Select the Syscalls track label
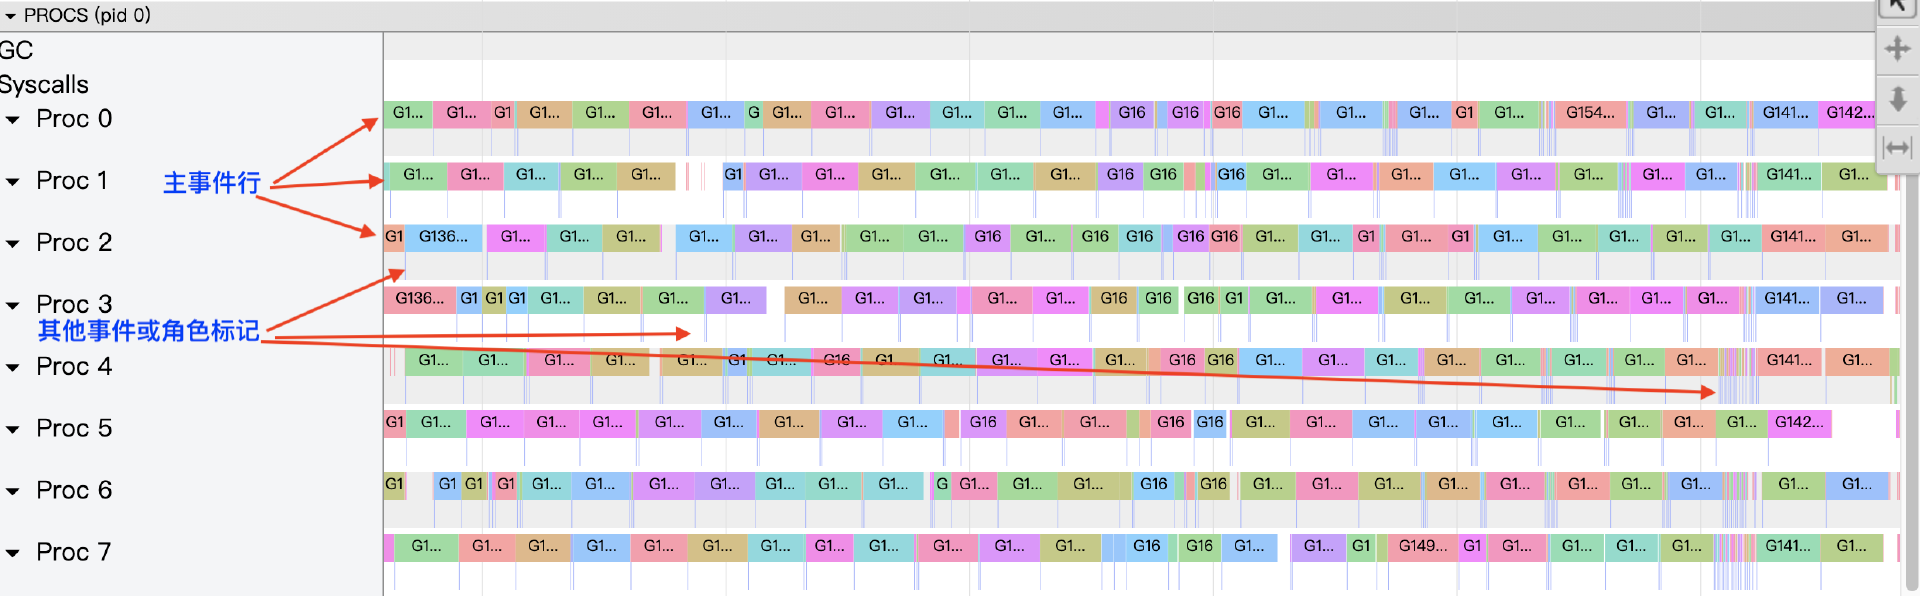This screenshot has height=596, width=1920. [x=44, y=85]
